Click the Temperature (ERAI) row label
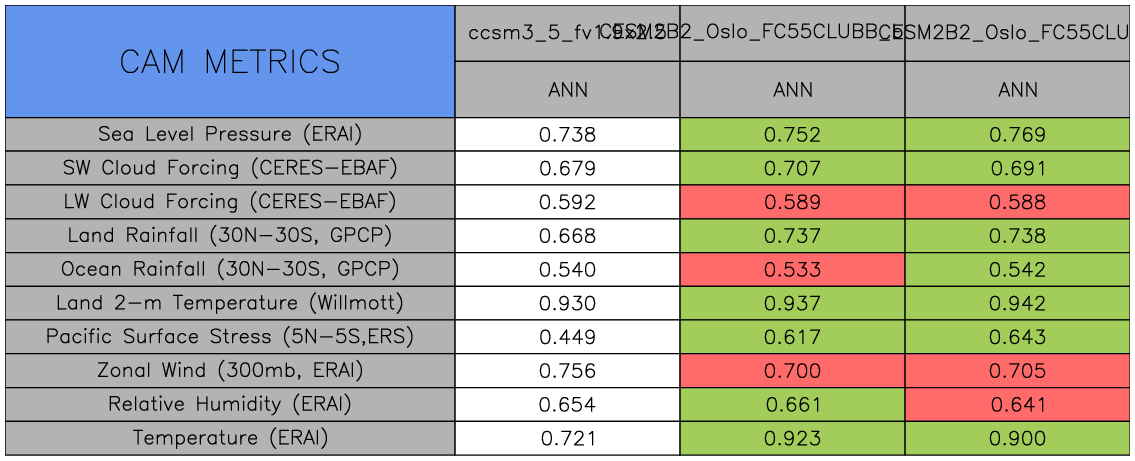The width and height of the screenshot is (1135, 461). pos(230,438)
